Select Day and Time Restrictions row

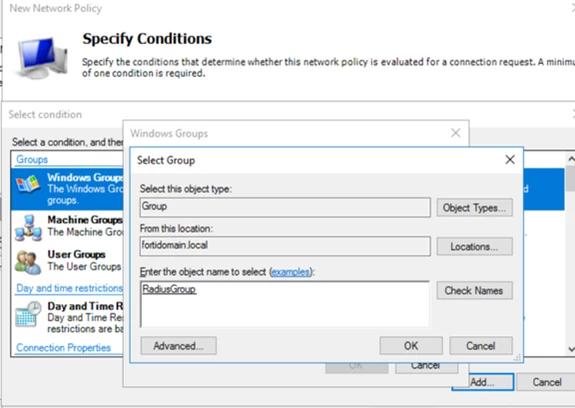point(67,317)
